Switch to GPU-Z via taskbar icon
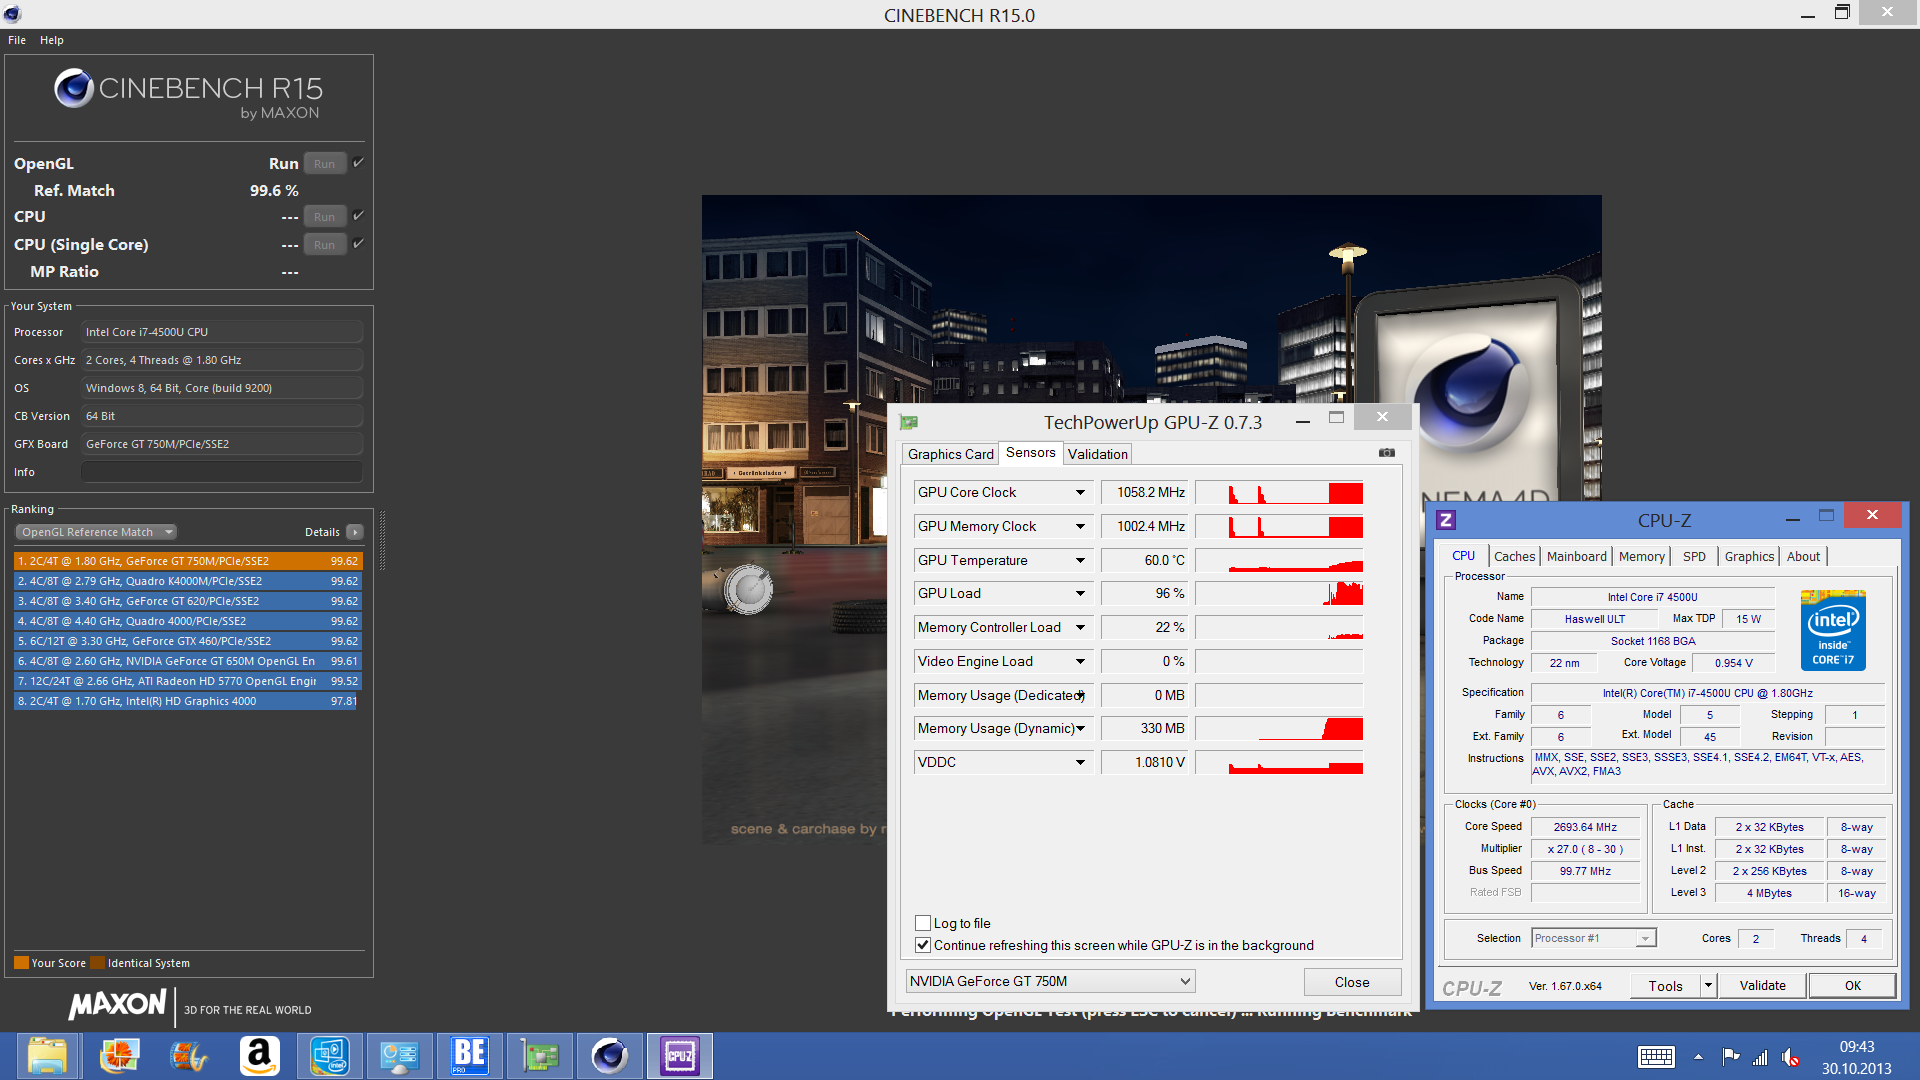The image size is (1920, 1080). (x=539, y=1056)
